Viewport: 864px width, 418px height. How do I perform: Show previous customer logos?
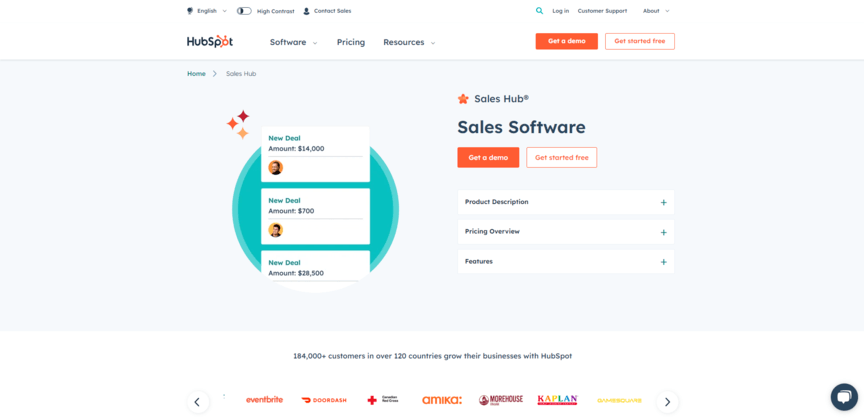pyautogui.click(x=198, y=402)
